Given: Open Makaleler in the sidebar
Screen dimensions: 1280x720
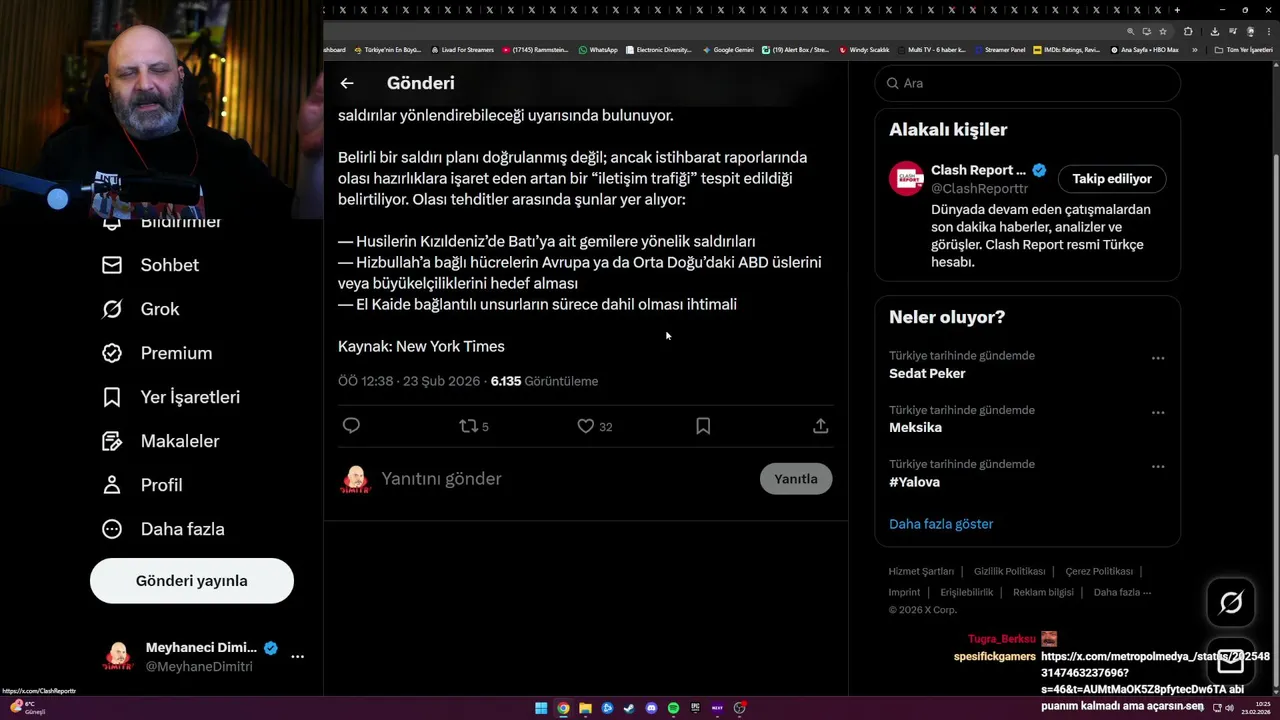Looking at the screenshot, I should pos(160,441).
